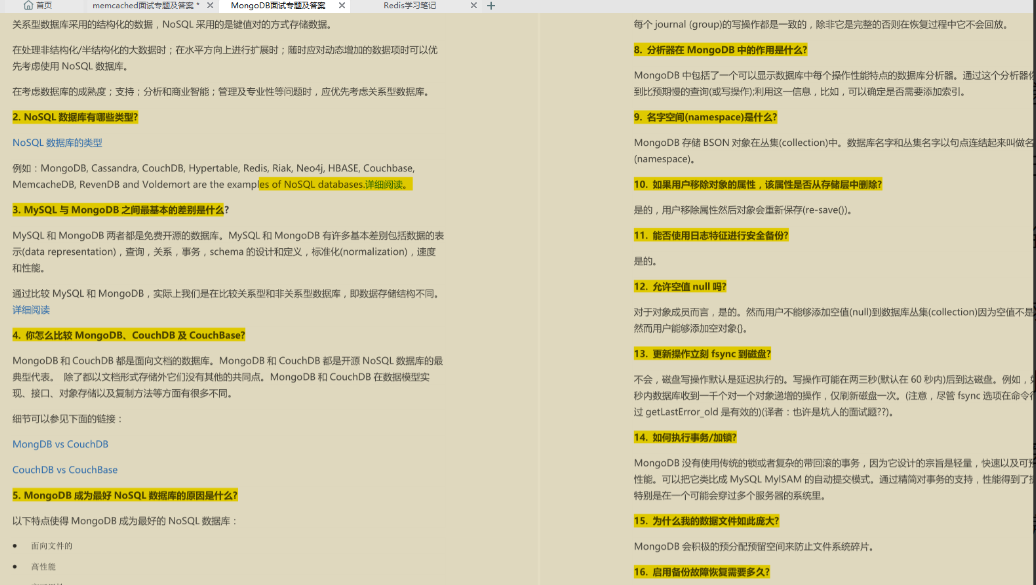Click heading '16. 启用备份故障恢复需要多久?'

click(x=702, y=572)
